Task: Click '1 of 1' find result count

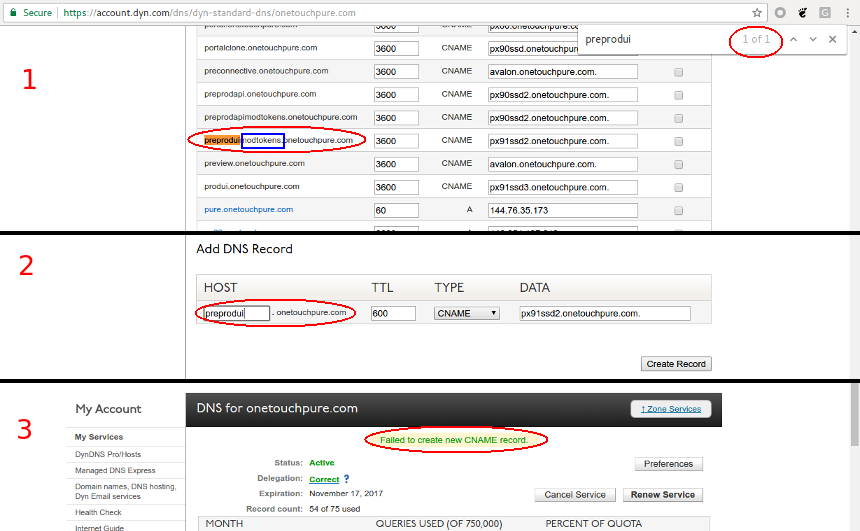Action: (756, 39)
